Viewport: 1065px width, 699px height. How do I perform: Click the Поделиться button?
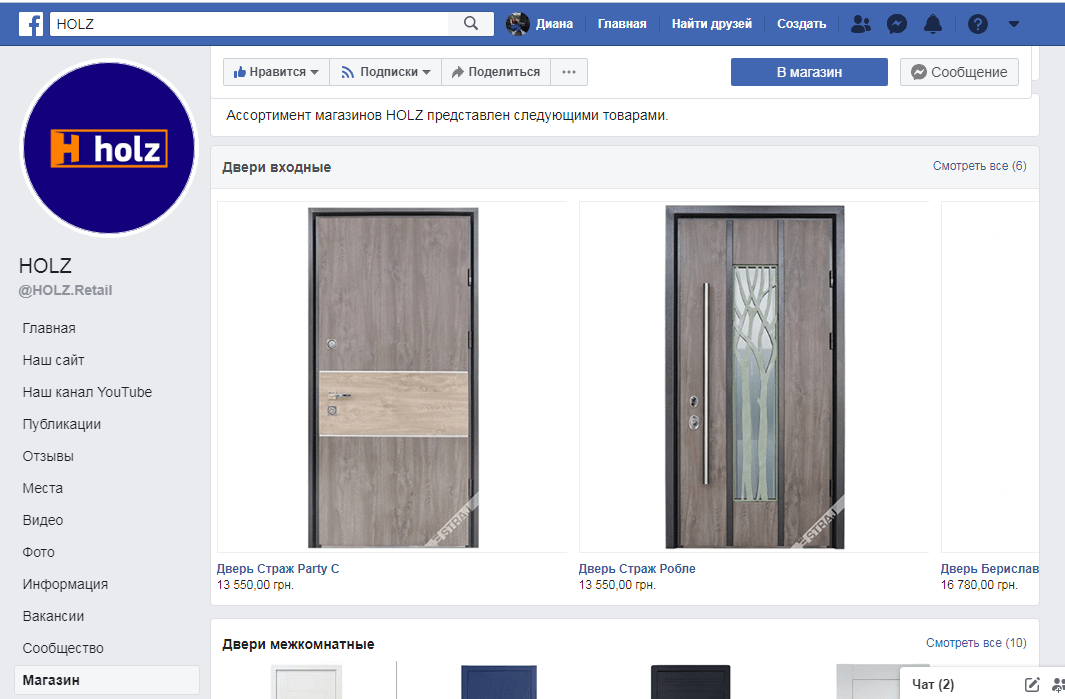point(496,72)
